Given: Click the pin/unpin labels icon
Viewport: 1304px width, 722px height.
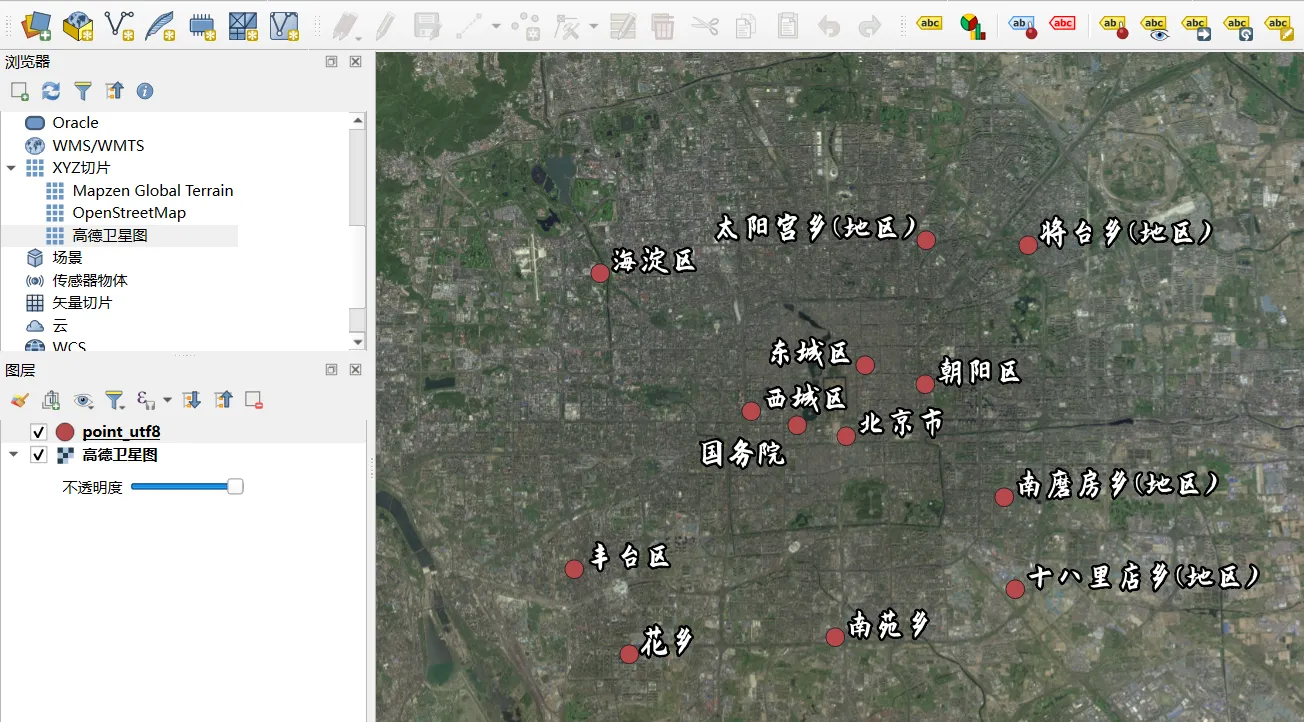Looking at the screenshot, I should [1114, 26].
